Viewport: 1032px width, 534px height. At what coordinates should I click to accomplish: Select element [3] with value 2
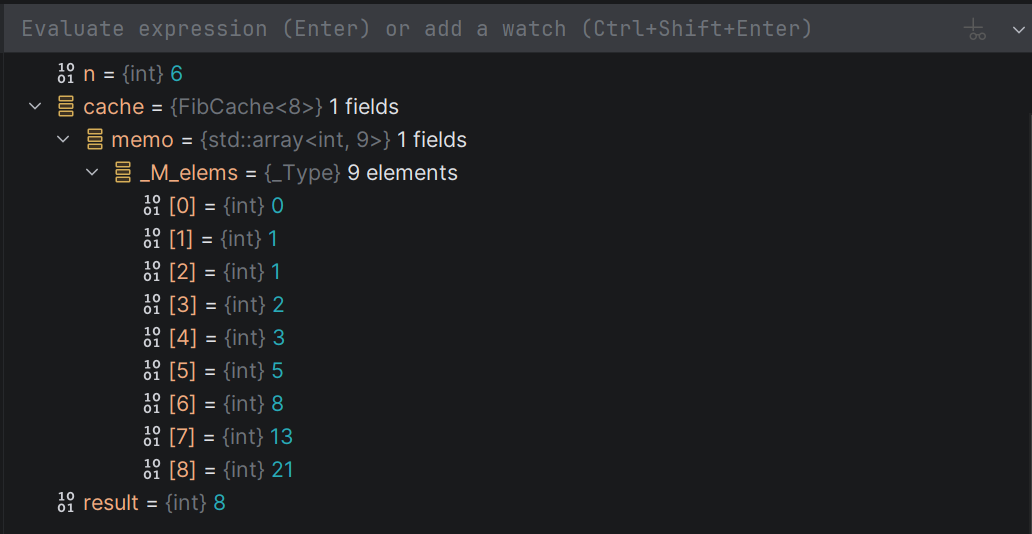(x=516, y=305)
